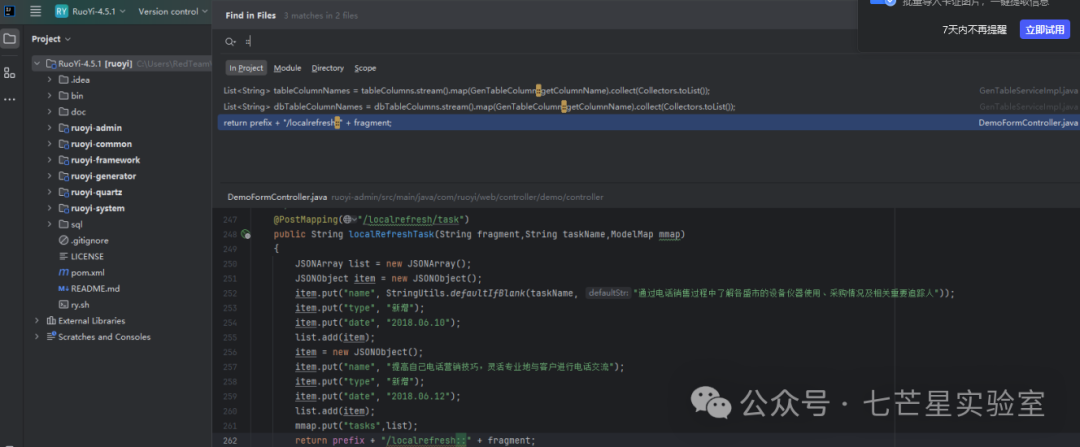Switch to the Directory scope tab
This screenshot has height=447, width=1080.
(x=327, y=68)
